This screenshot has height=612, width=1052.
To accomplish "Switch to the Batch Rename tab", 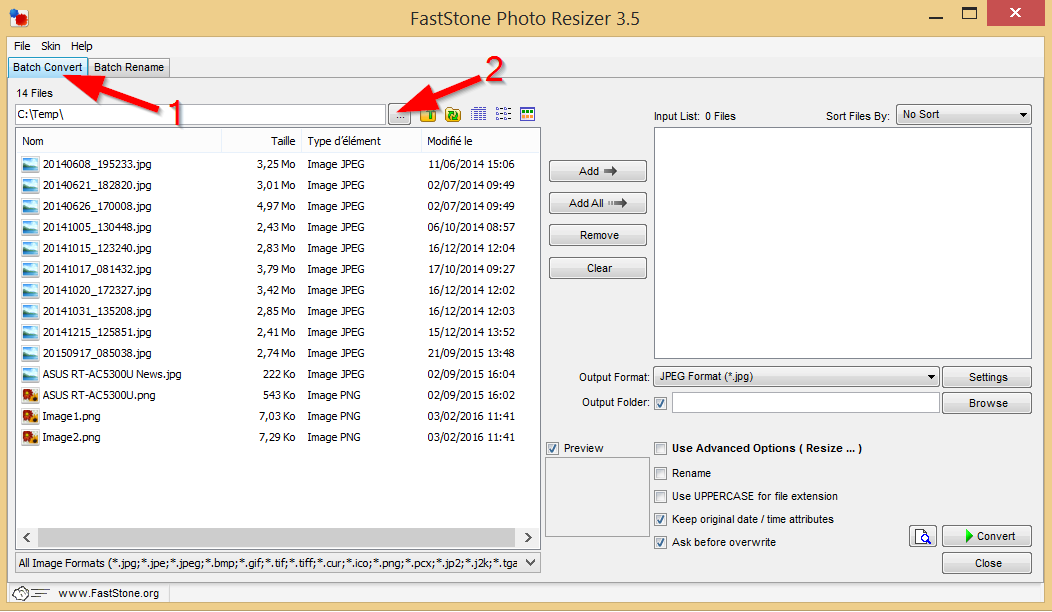I will [x=129, y=67].
